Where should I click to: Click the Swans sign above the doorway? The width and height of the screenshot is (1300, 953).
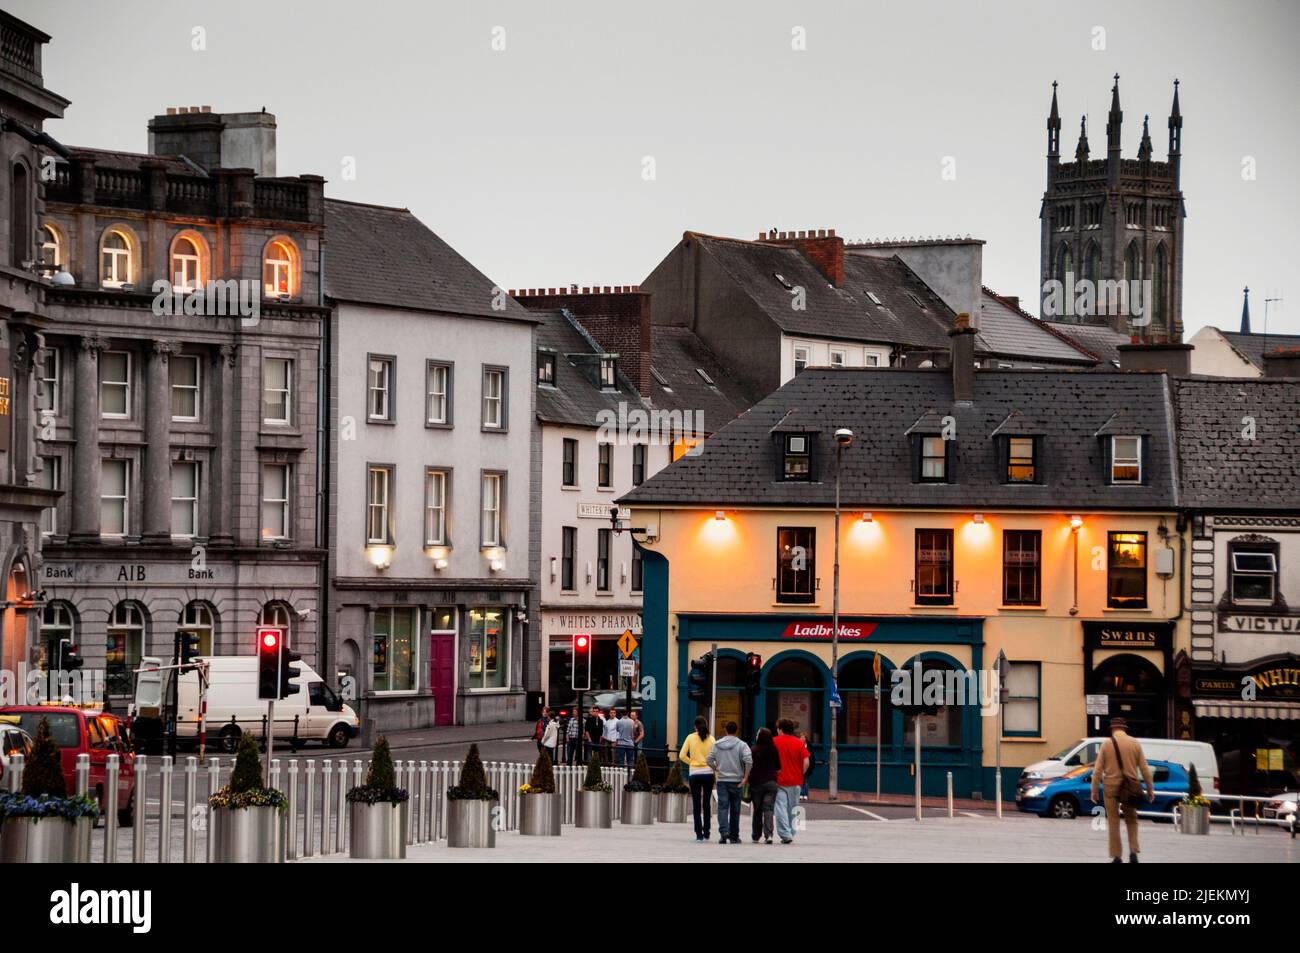pyautogui.click(x=1127, y=636)
